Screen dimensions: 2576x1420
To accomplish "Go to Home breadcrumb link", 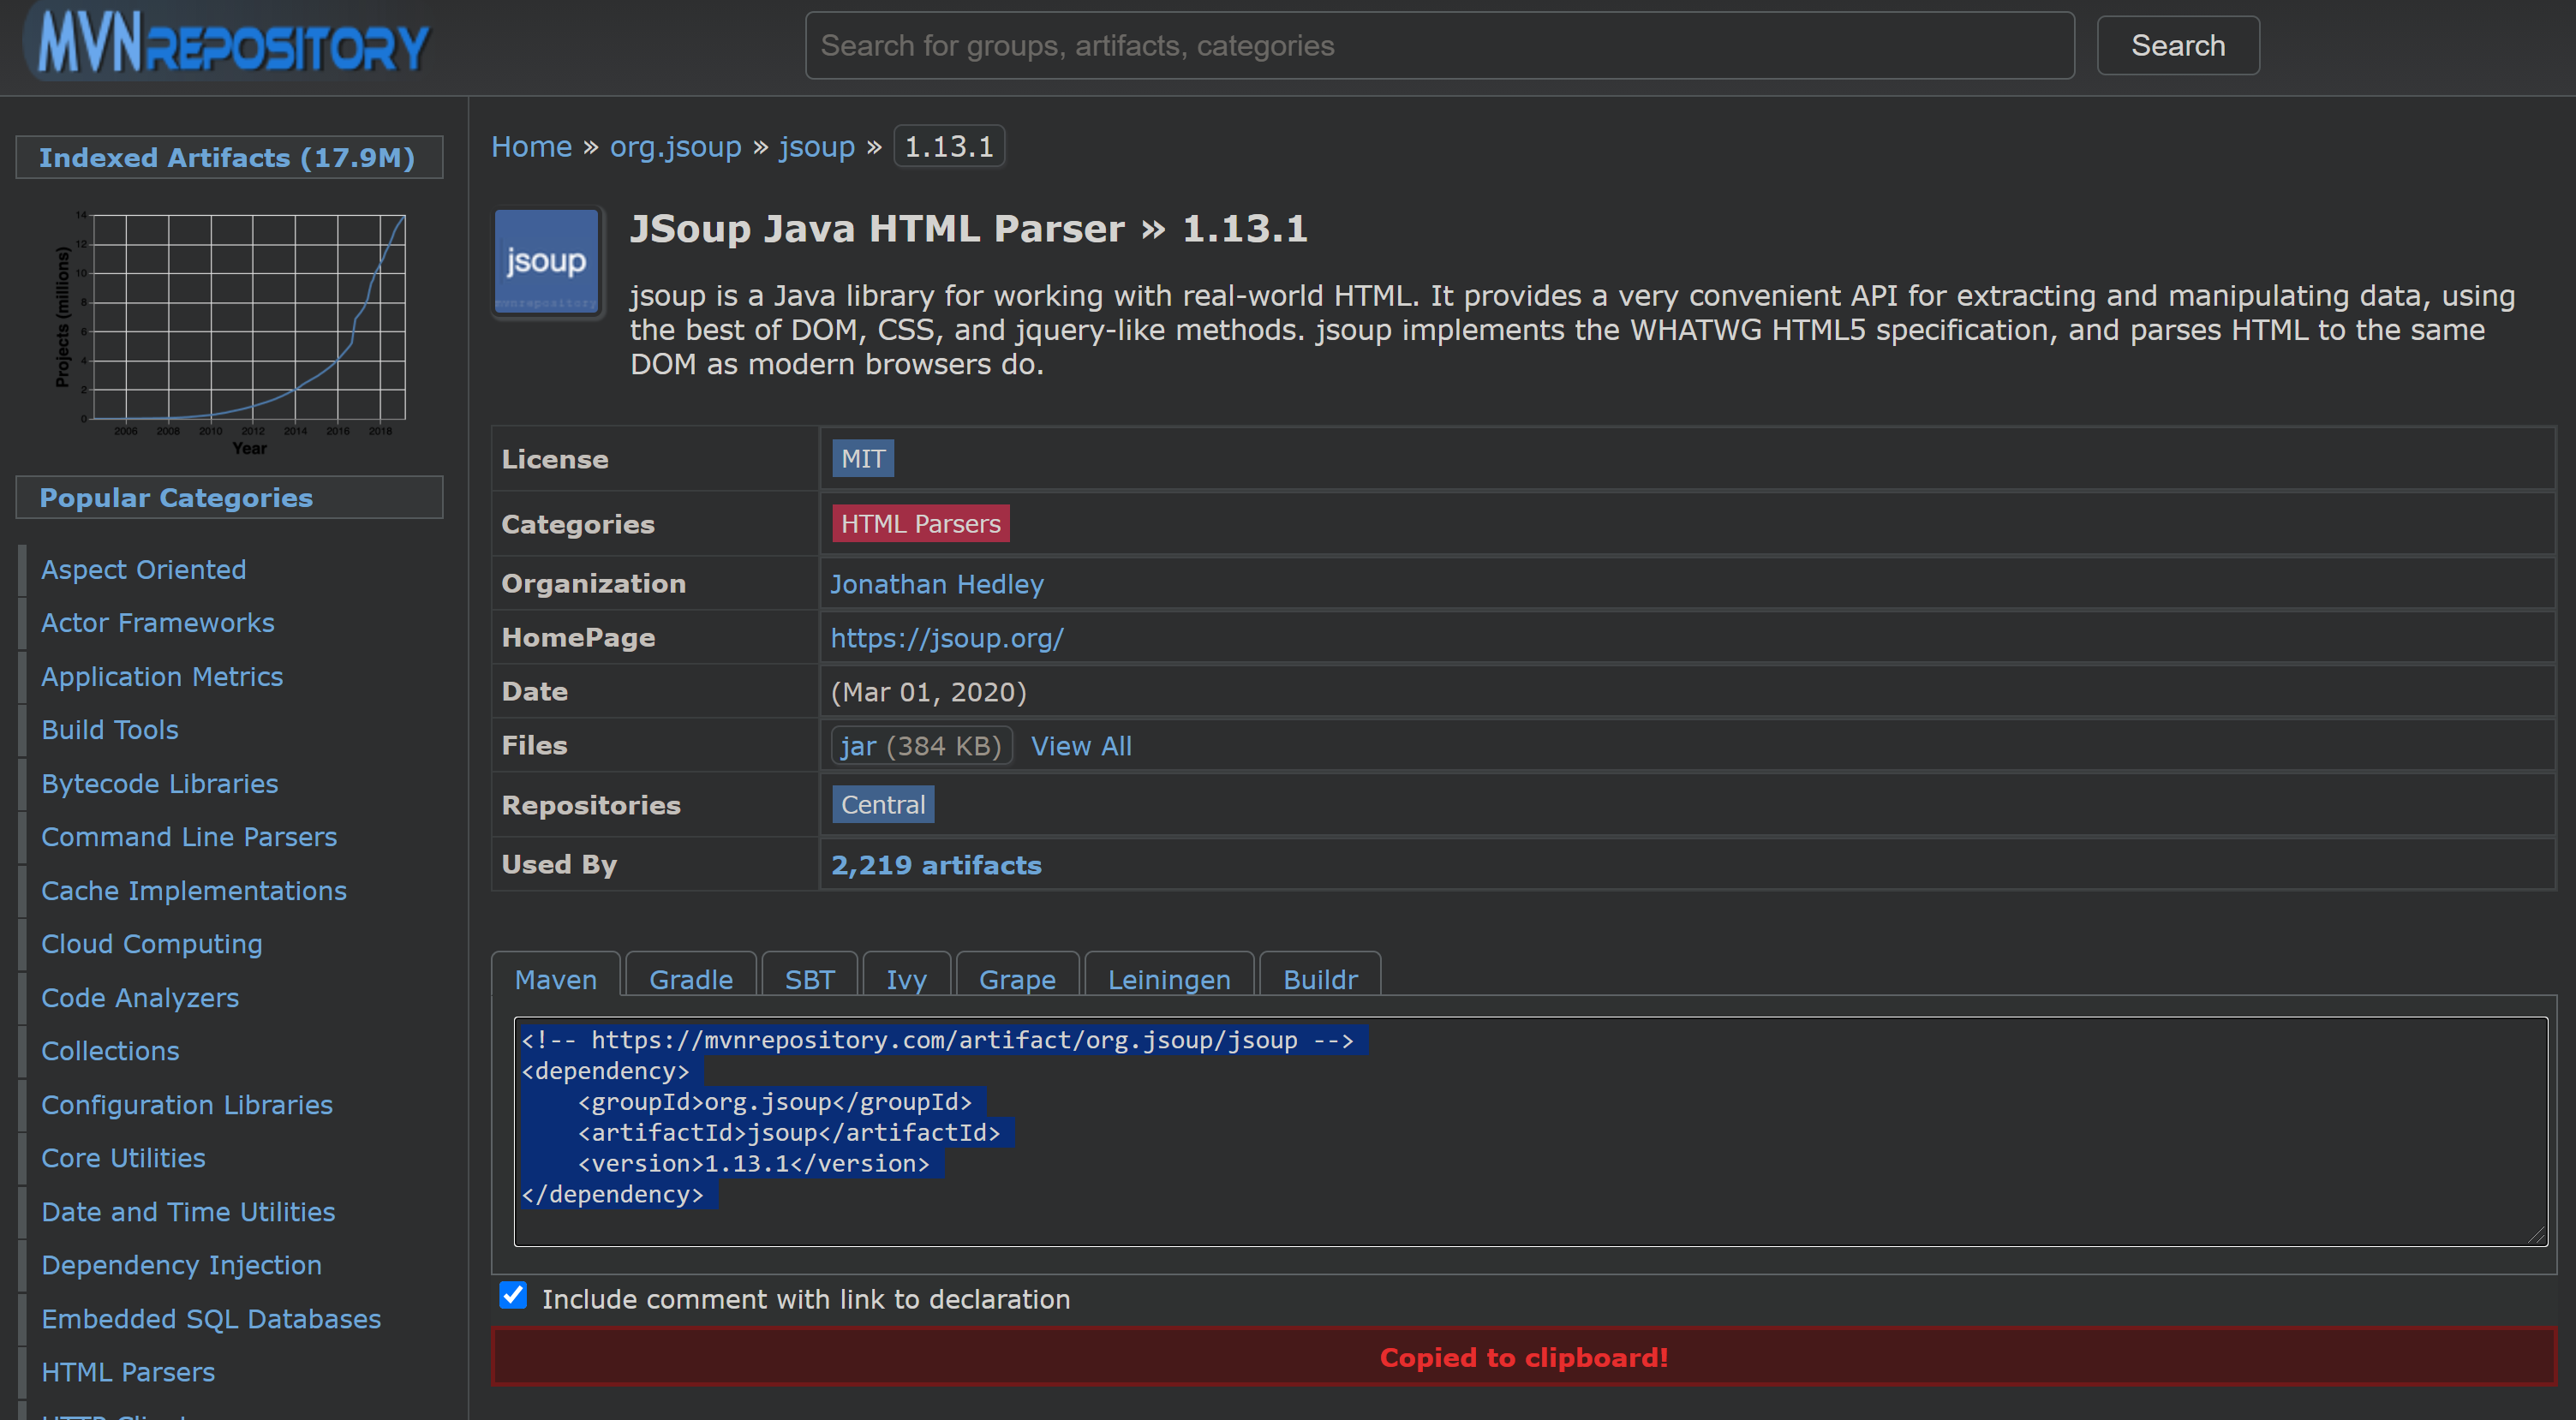I will click(531, 147).
